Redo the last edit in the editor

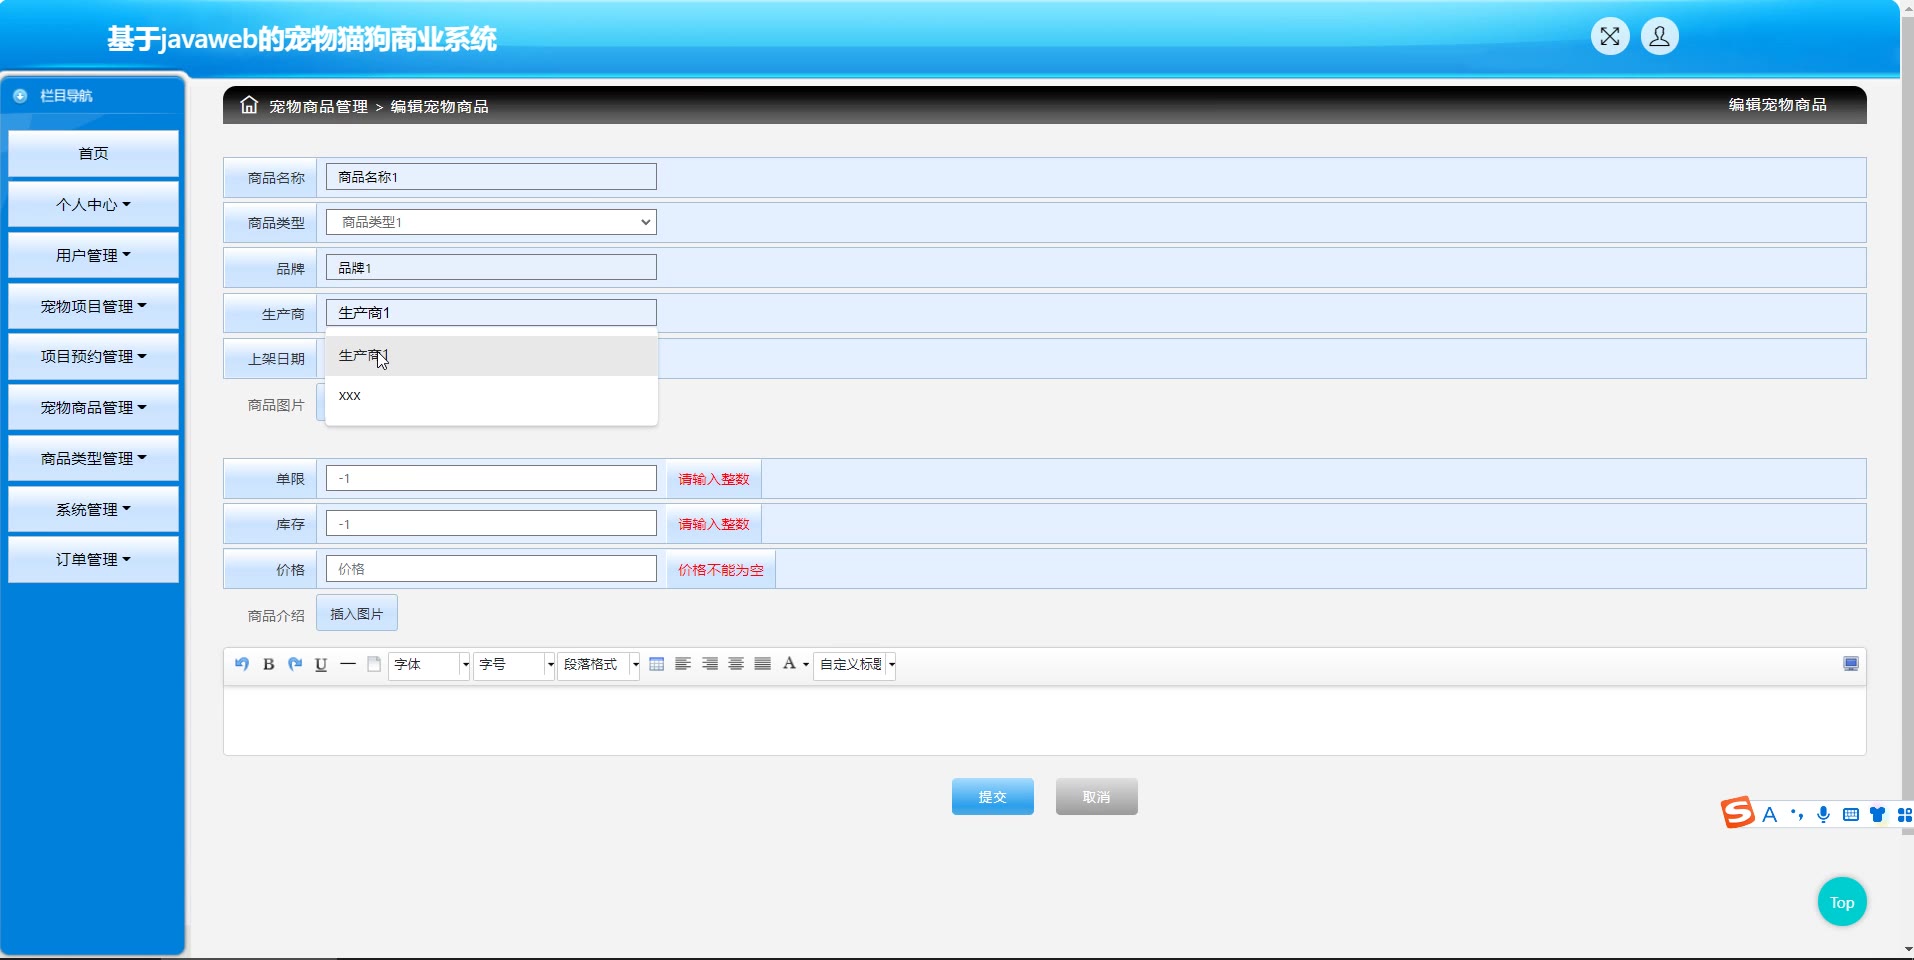point(295,664)
